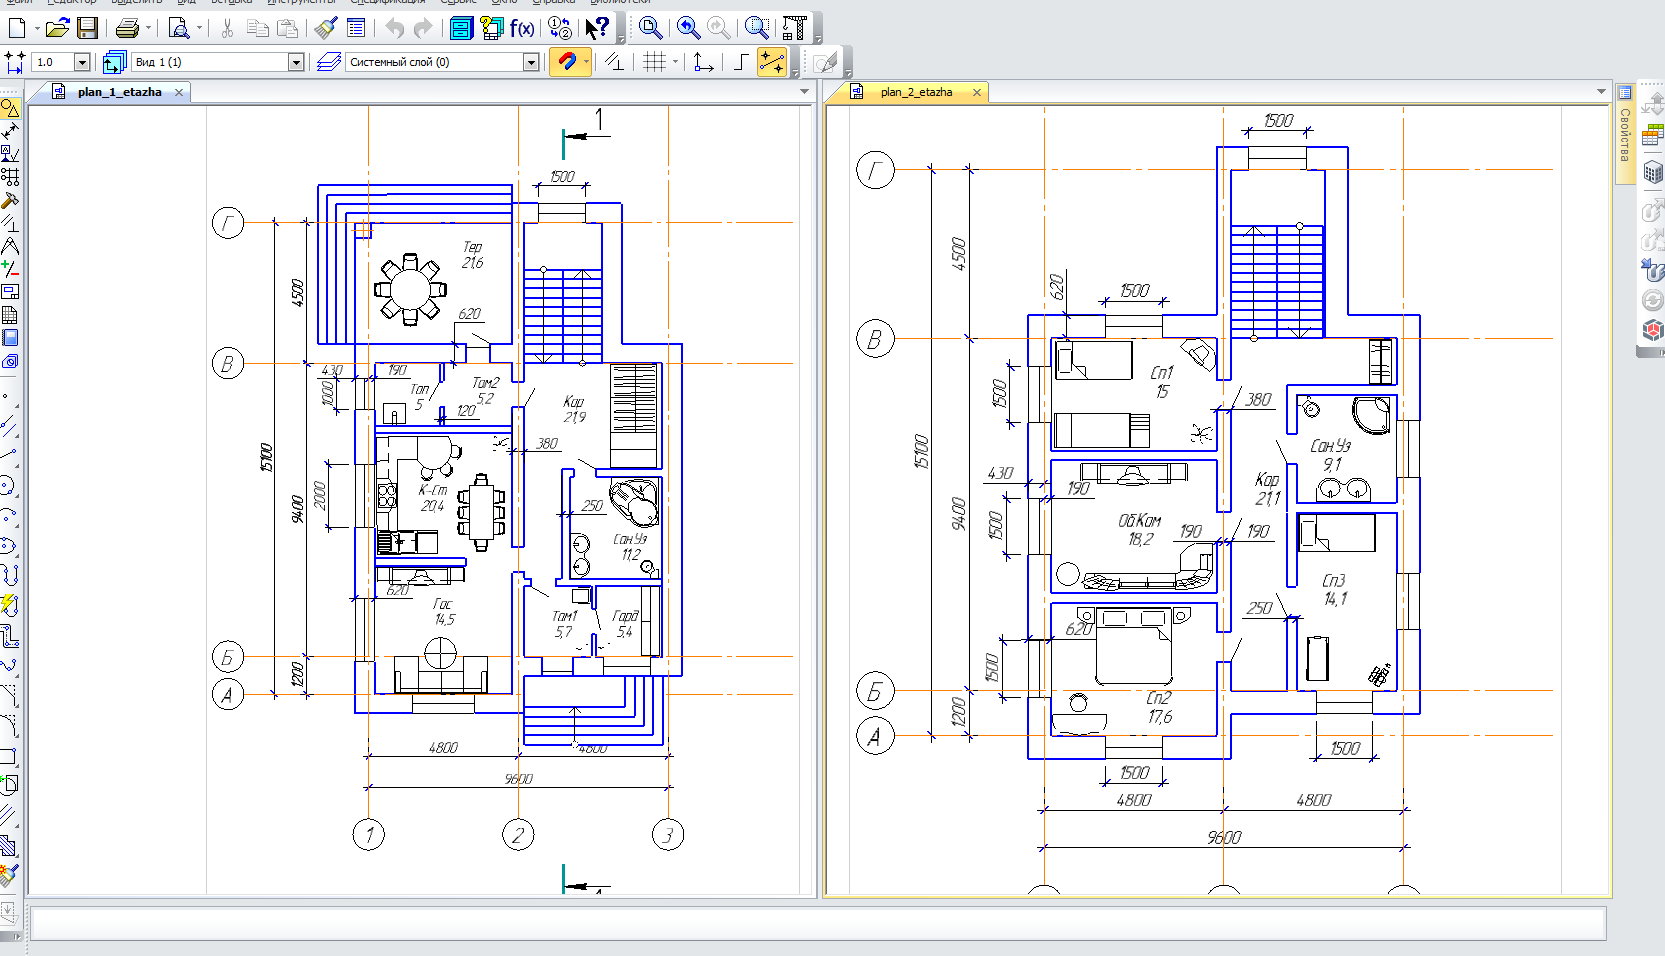This screenshot has width=1665, height=956.
Task: Close the plan_1_etazha tab
Action: point(179,92)
